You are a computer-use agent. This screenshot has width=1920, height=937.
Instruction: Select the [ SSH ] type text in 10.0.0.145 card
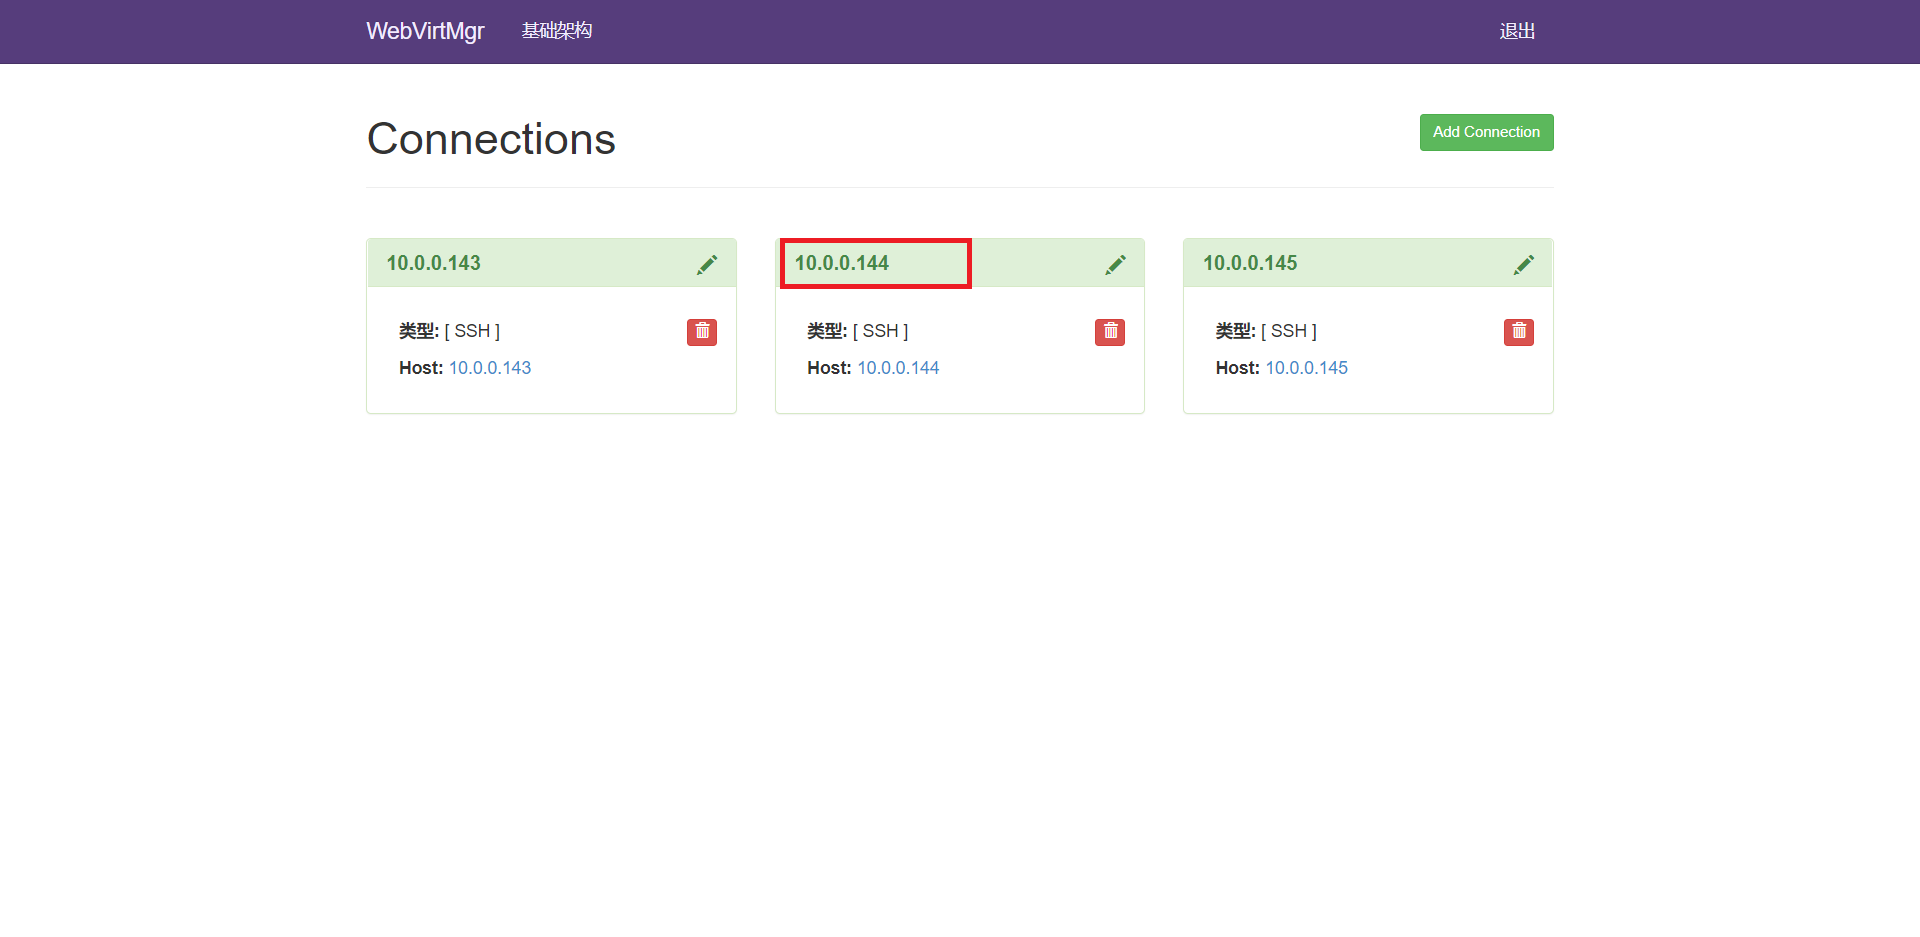coord(1289,331)
